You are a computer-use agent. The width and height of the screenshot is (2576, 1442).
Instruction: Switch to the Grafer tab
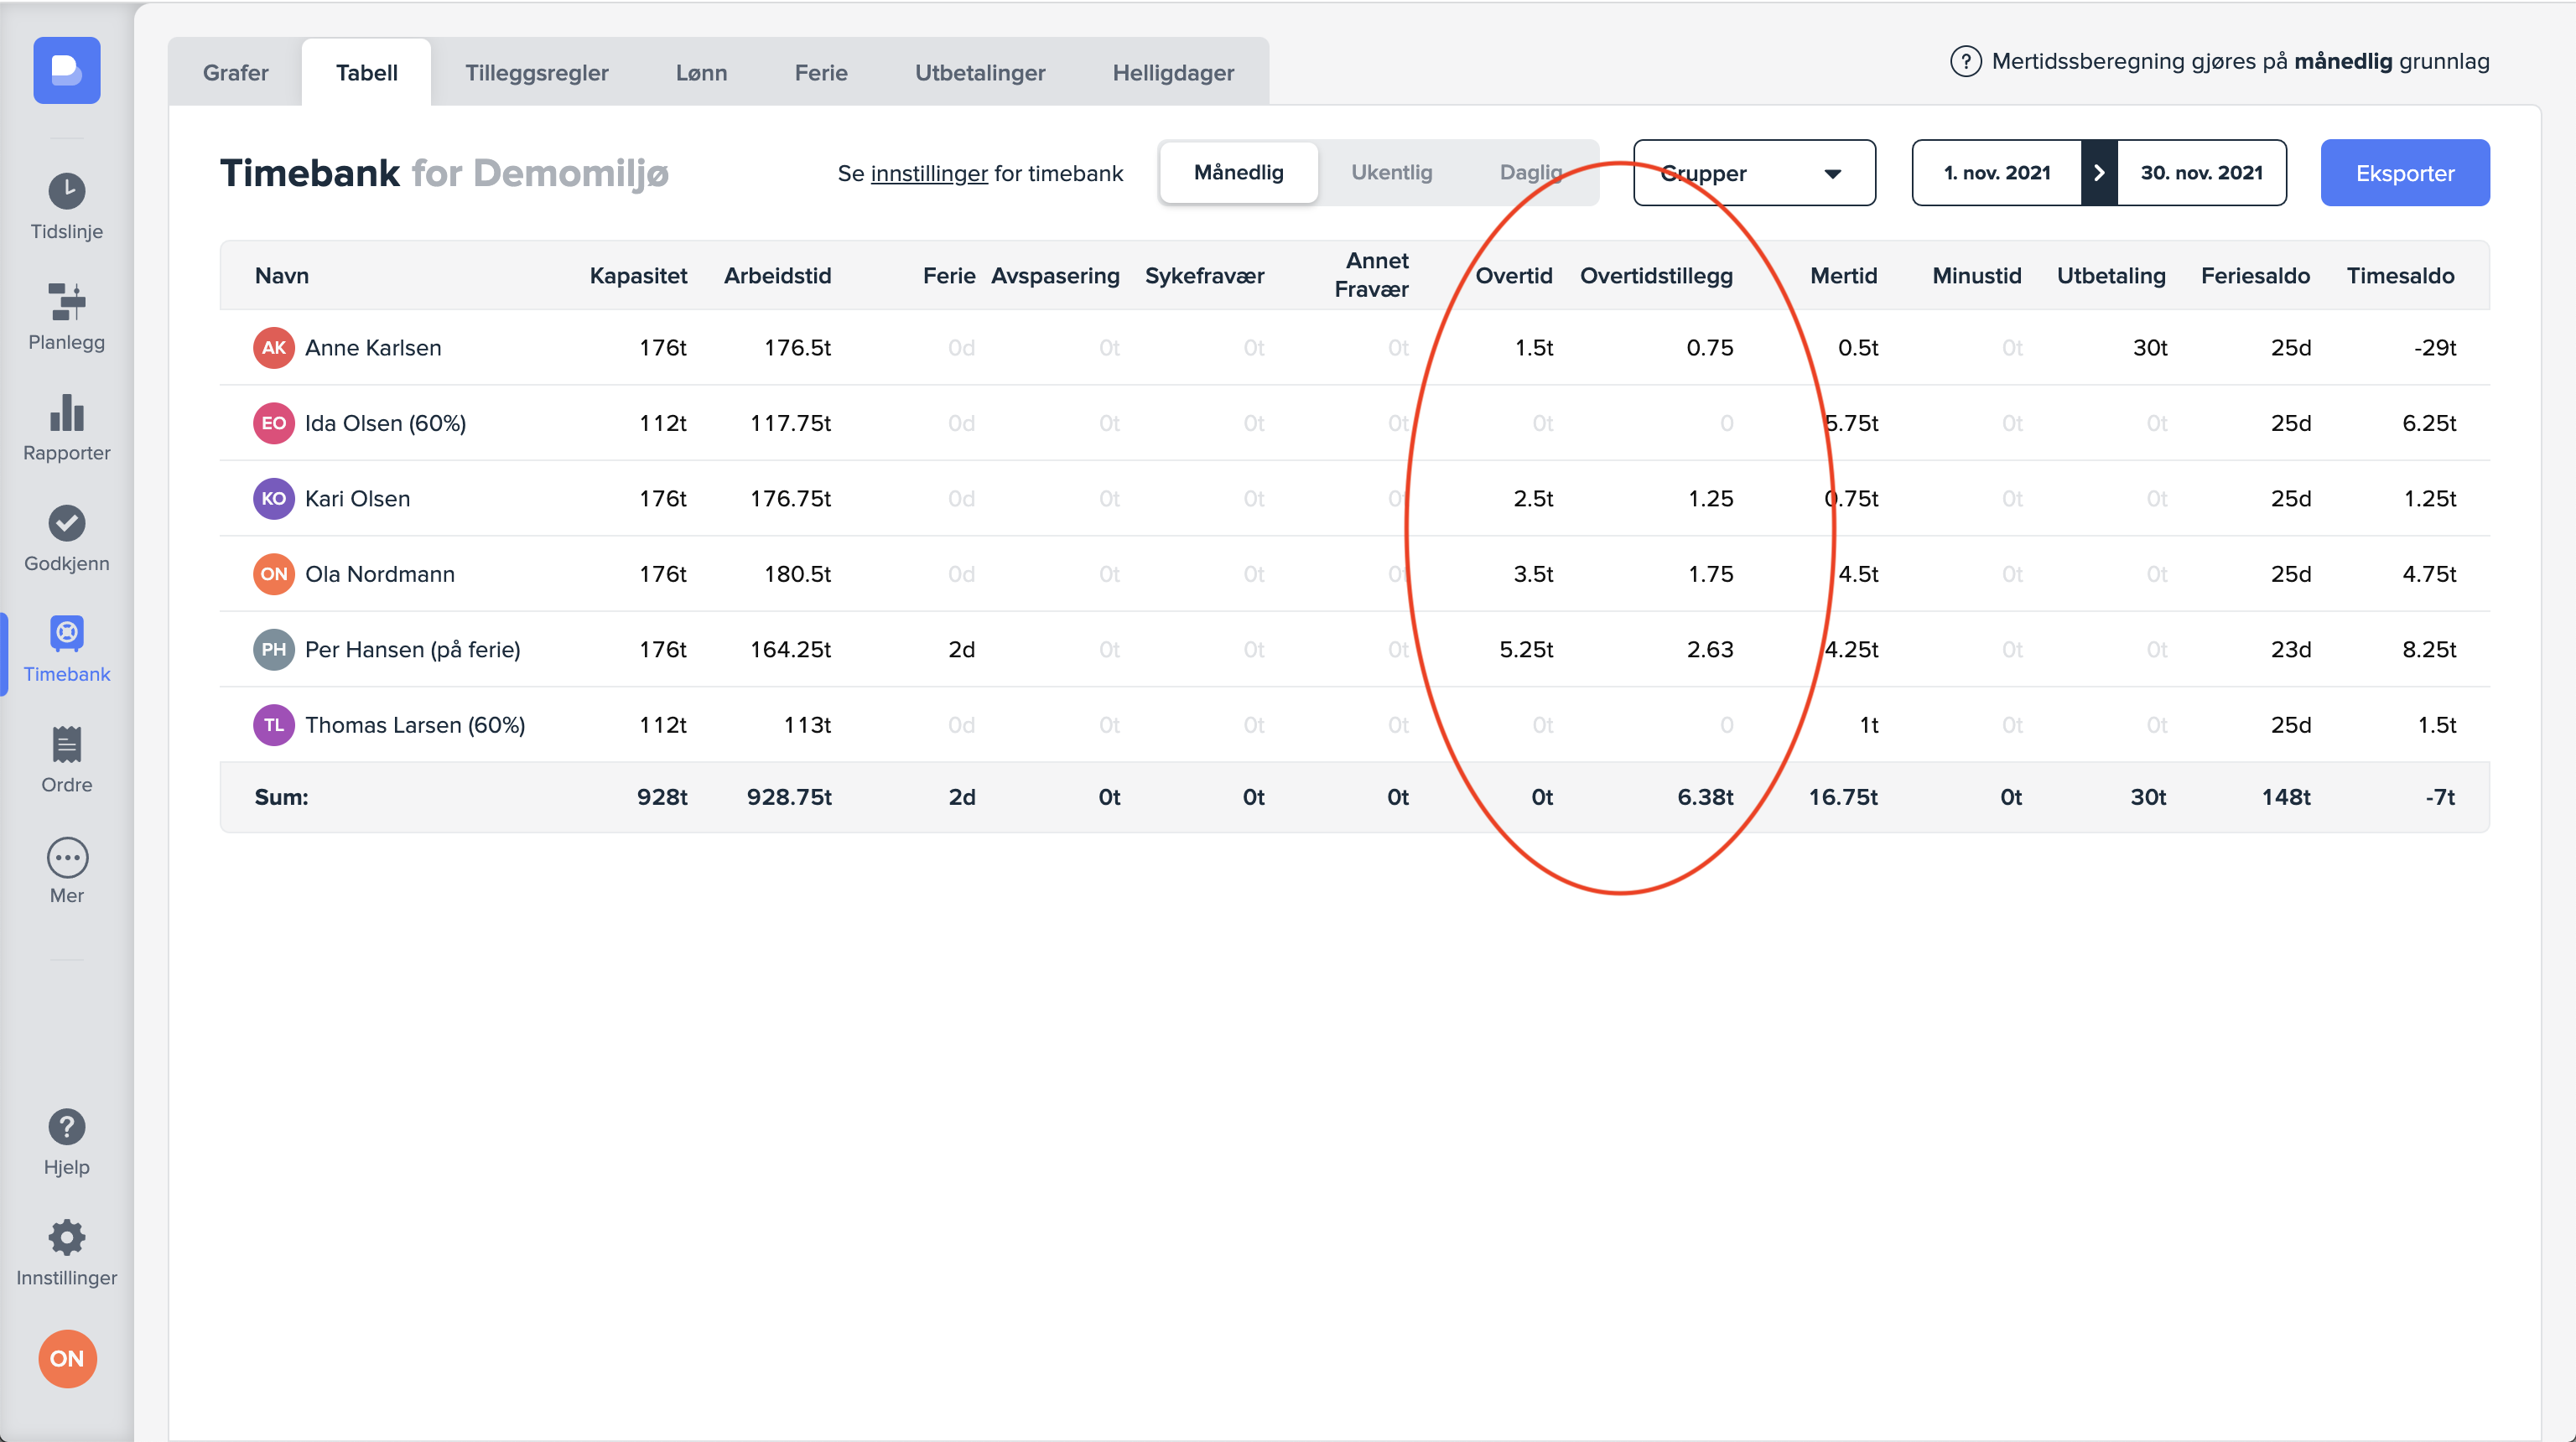(x=235, y=73)
